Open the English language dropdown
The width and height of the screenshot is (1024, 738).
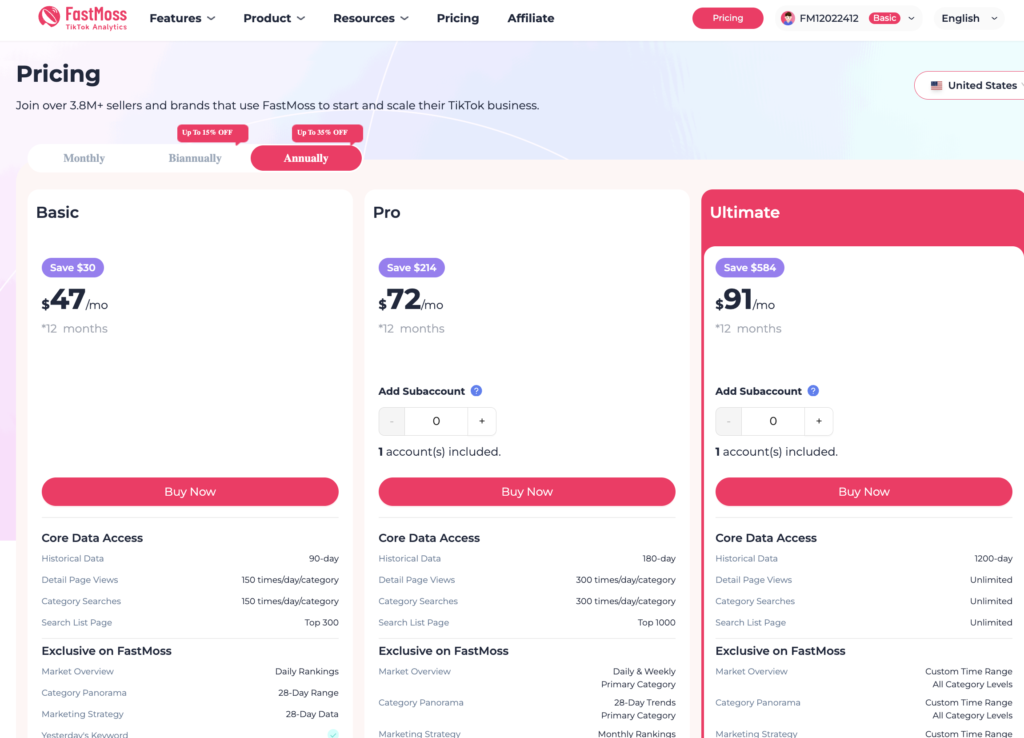969,18
